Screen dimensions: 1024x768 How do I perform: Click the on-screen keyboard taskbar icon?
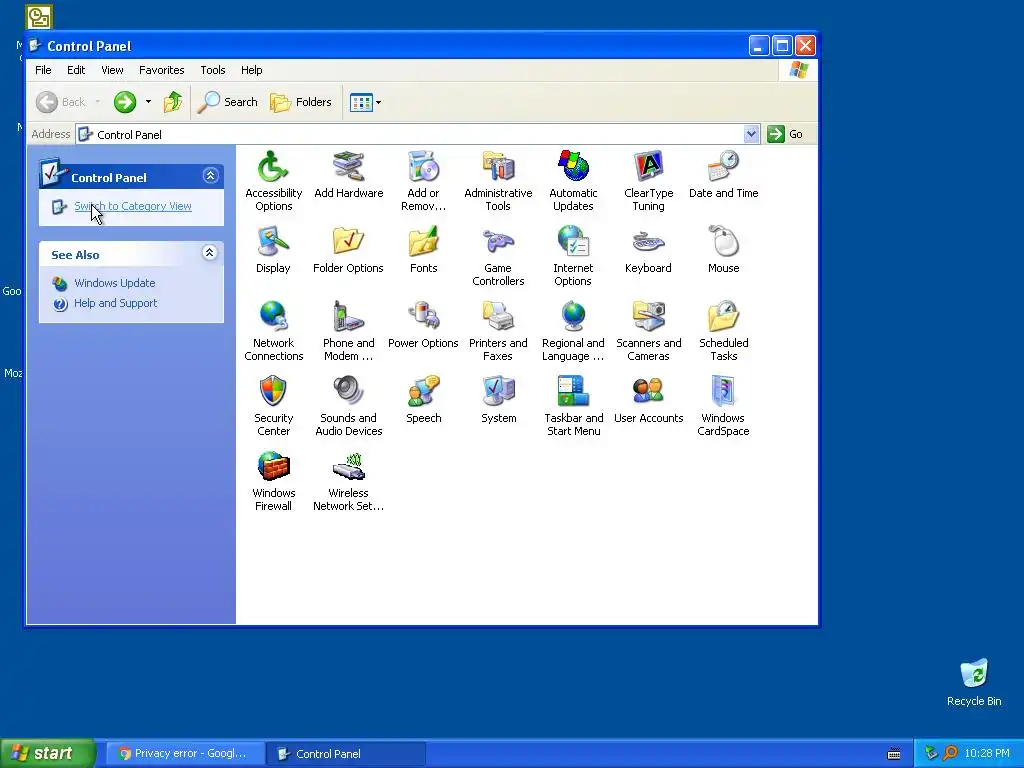(894, 754)
